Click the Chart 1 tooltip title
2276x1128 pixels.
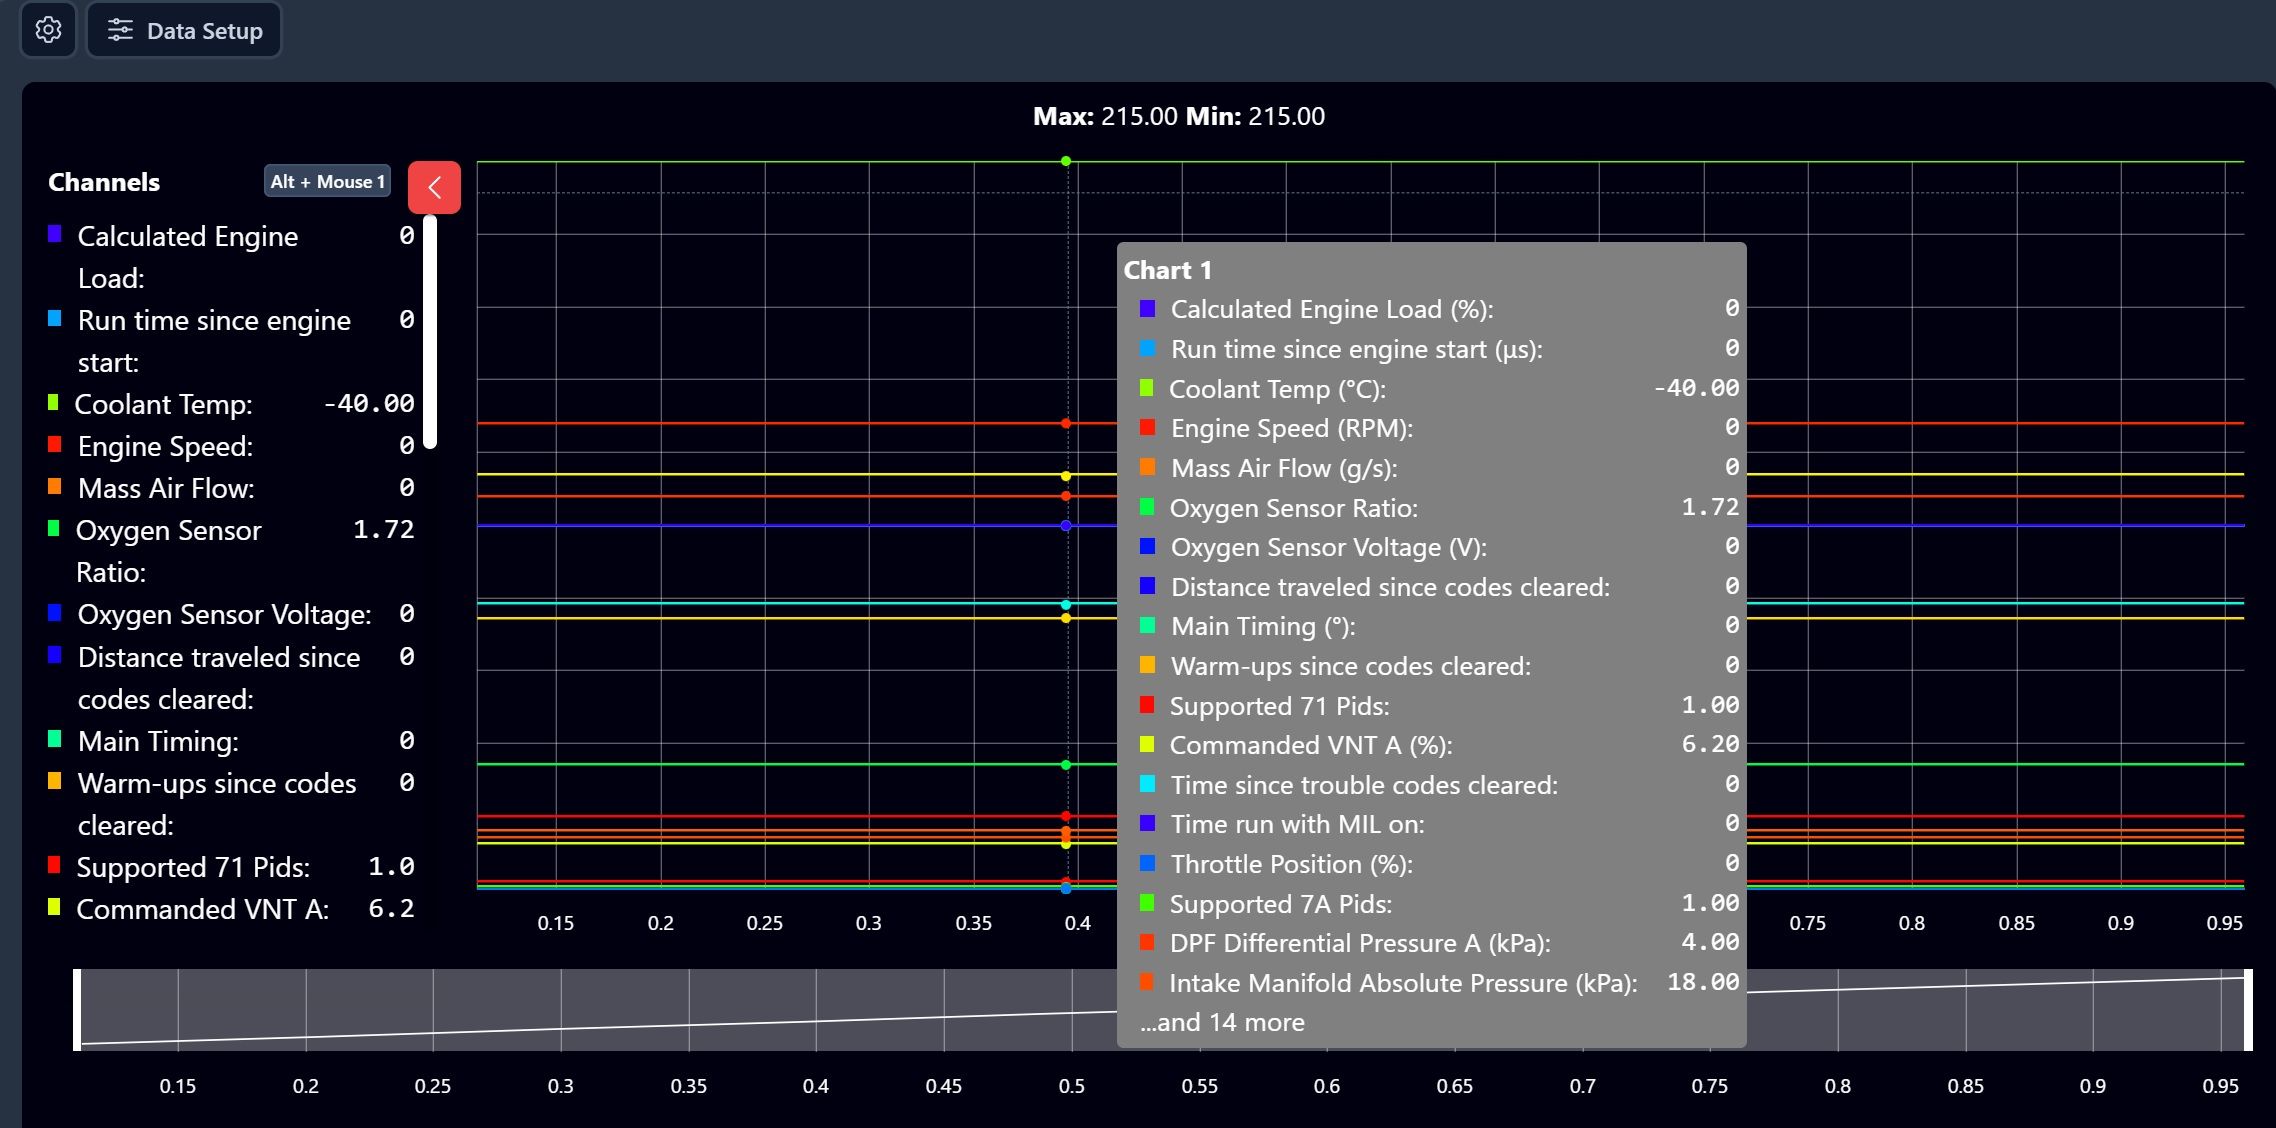pos(1167,270)
